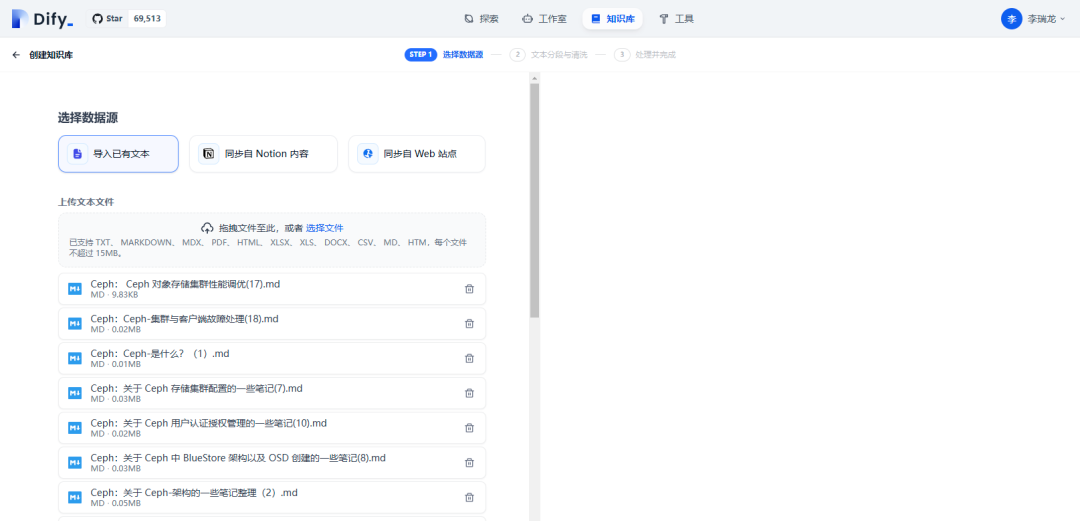1080x521 pixels.
Task: Click MD icon of 用户认证授权管理的一些笔记(10).md
Action: pyautogui.click(x=75, y=427)
